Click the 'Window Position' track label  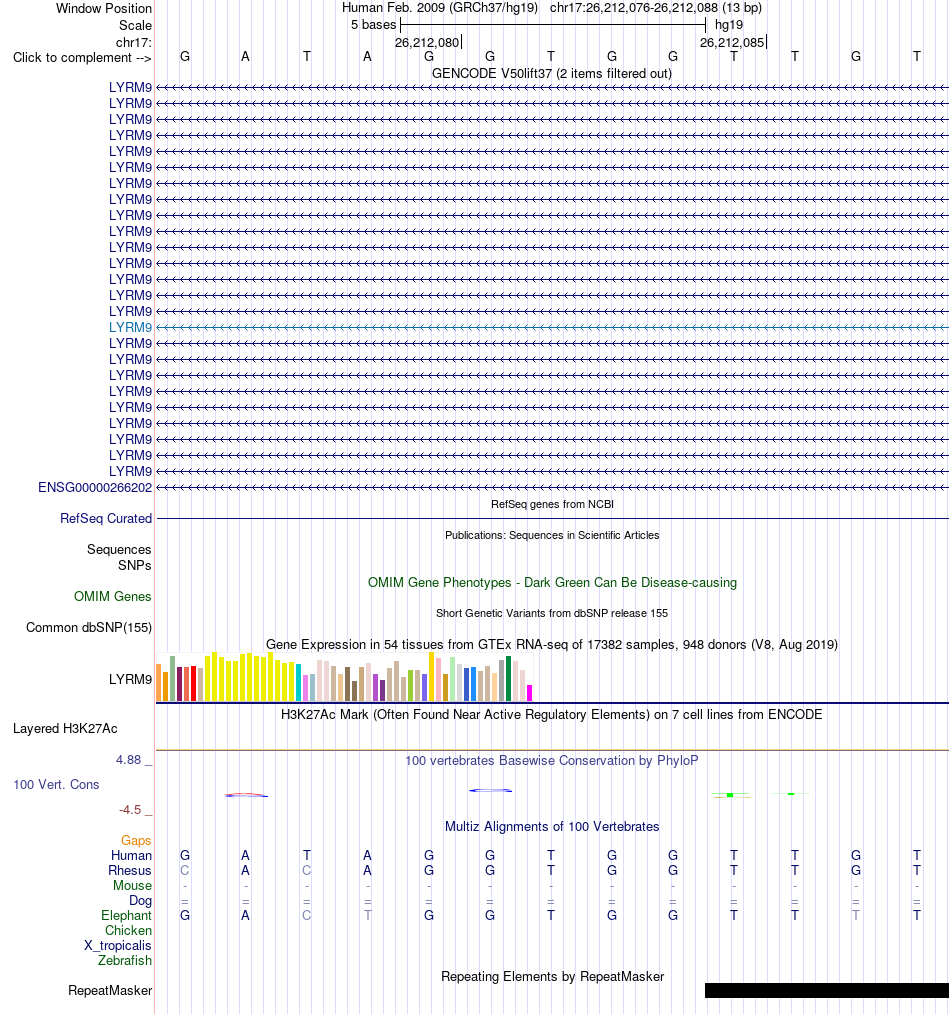pos(103,8)
